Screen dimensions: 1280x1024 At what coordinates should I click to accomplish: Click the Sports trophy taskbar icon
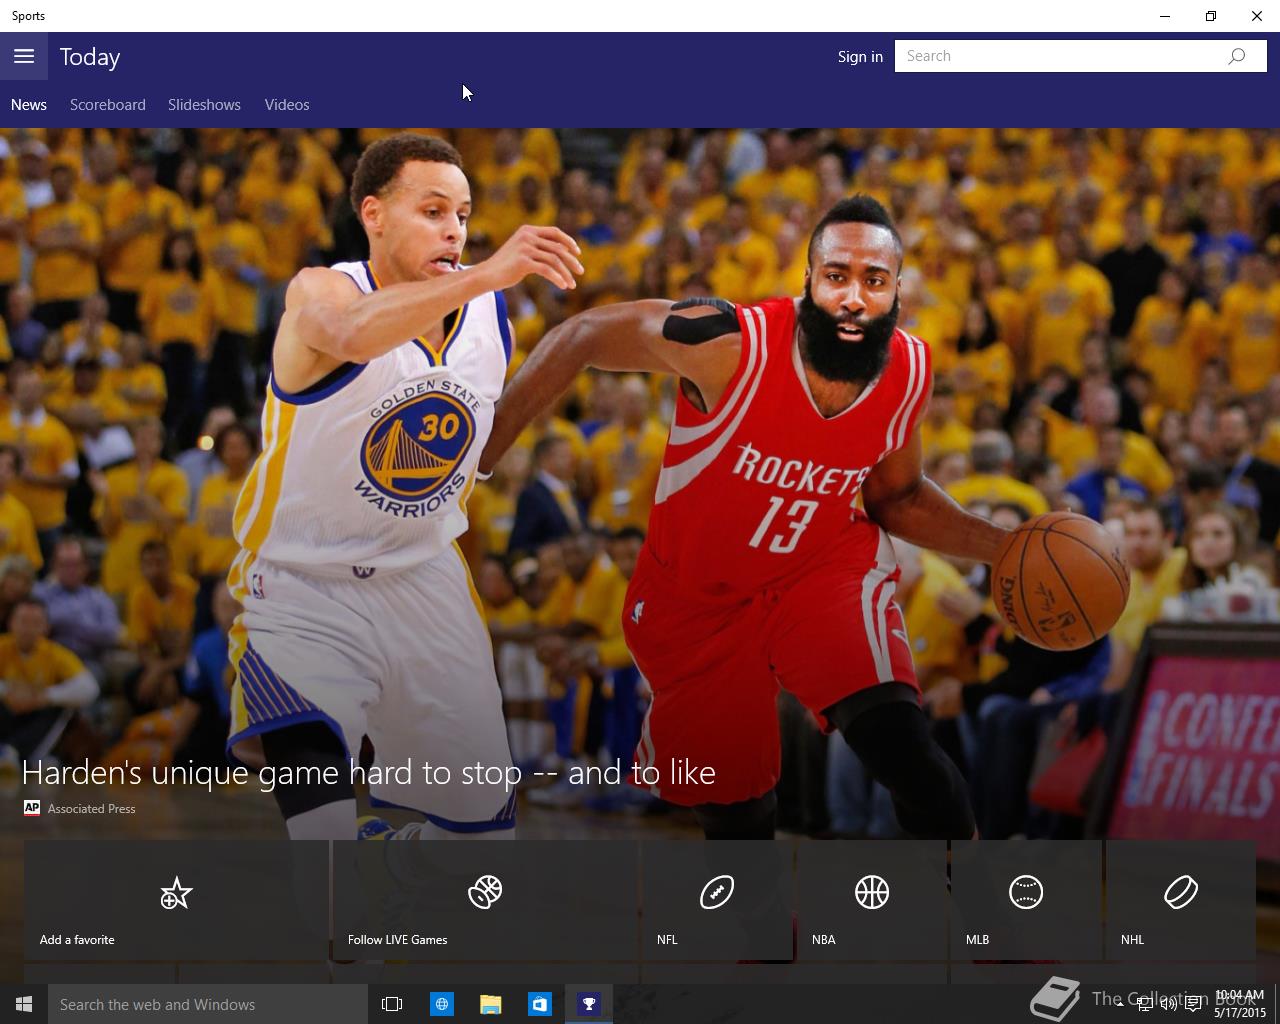pyautogui.click(x=589, y=1004)
